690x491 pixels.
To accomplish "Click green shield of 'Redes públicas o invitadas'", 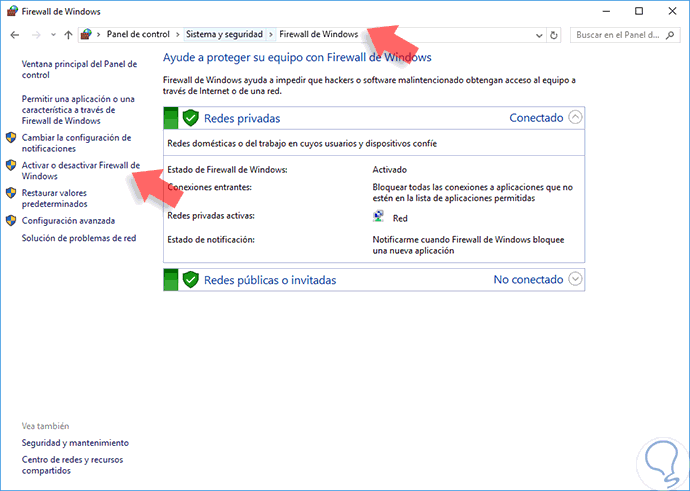I will [x=191, y=280].
